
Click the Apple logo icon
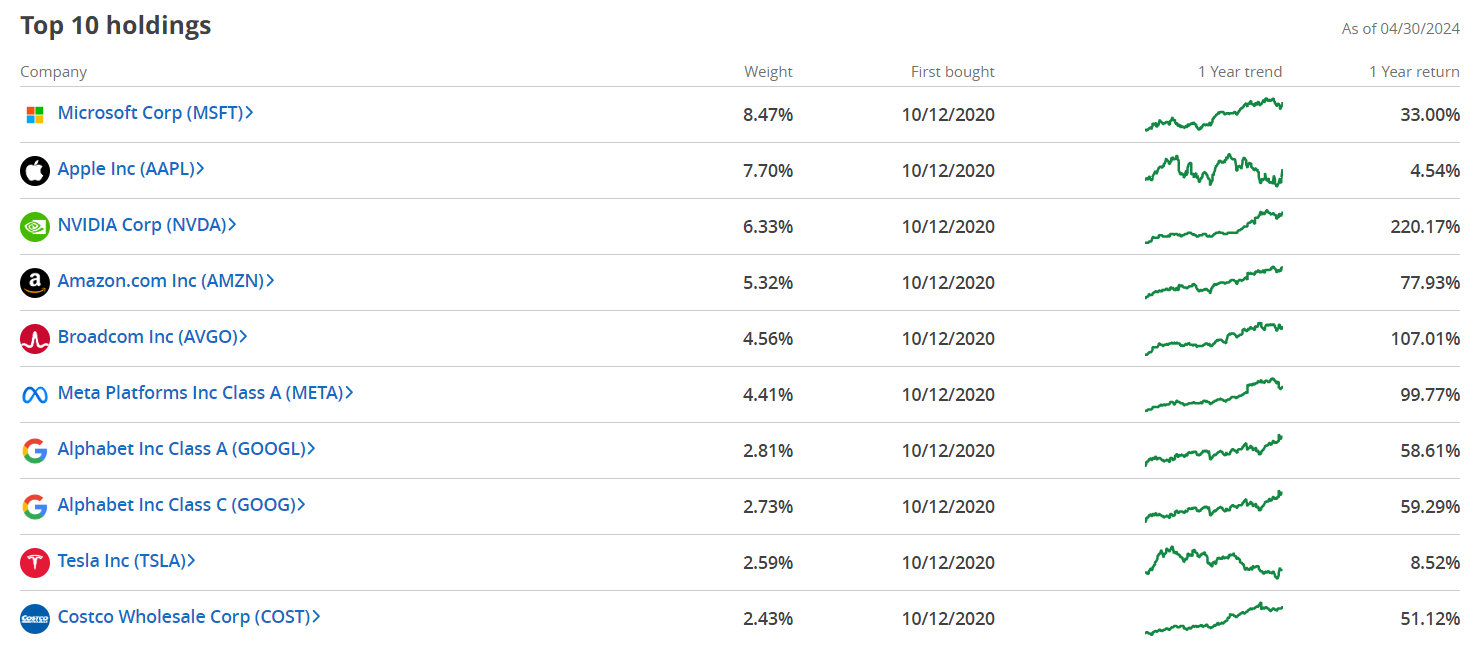click(x=35, y=171)
